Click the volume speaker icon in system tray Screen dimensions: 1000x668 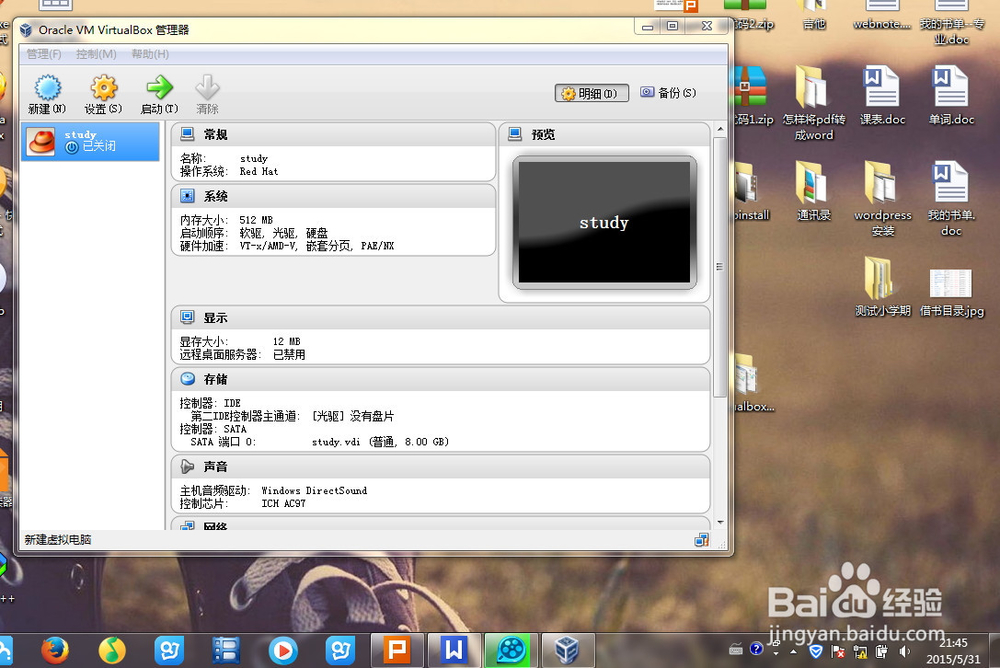[904, 651]
